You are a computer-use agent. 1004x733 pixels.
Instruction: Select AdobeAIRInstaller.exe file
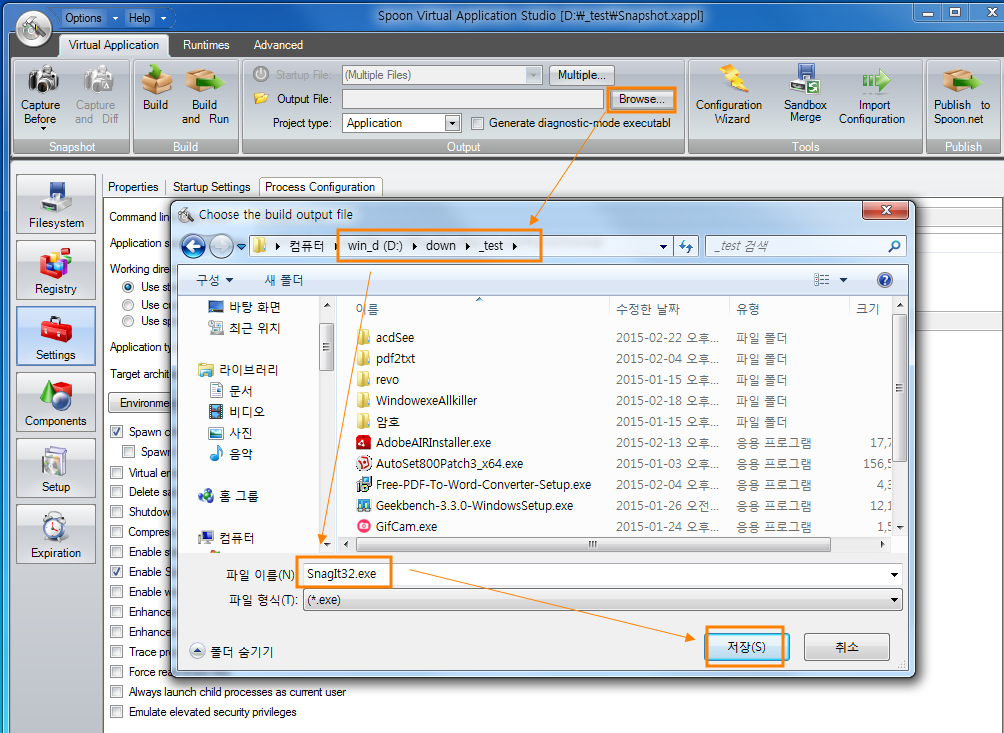pos(433,442)
